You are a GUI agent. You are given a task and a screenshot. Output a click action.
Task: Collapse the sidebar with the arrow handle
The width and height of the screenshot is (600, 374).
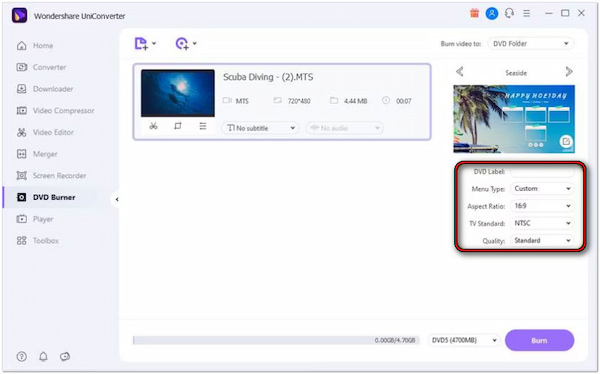(117, 199)
